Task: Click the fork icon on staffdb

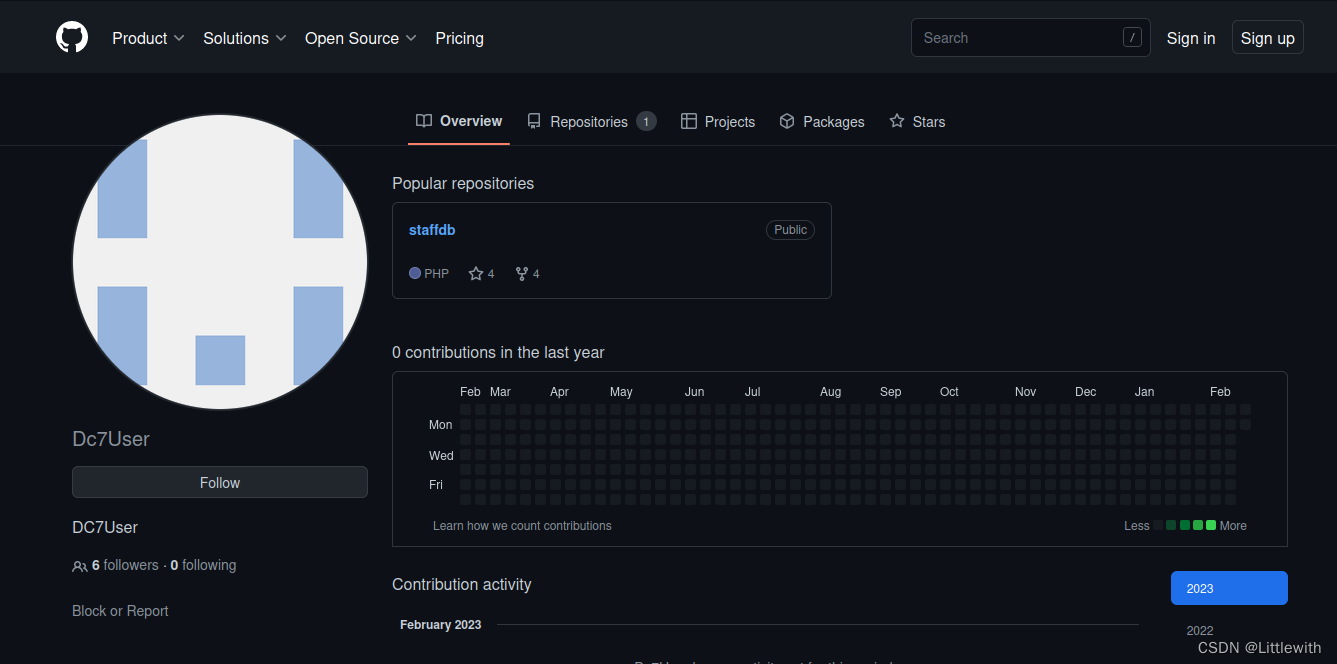Action: [x=522, y=274]
